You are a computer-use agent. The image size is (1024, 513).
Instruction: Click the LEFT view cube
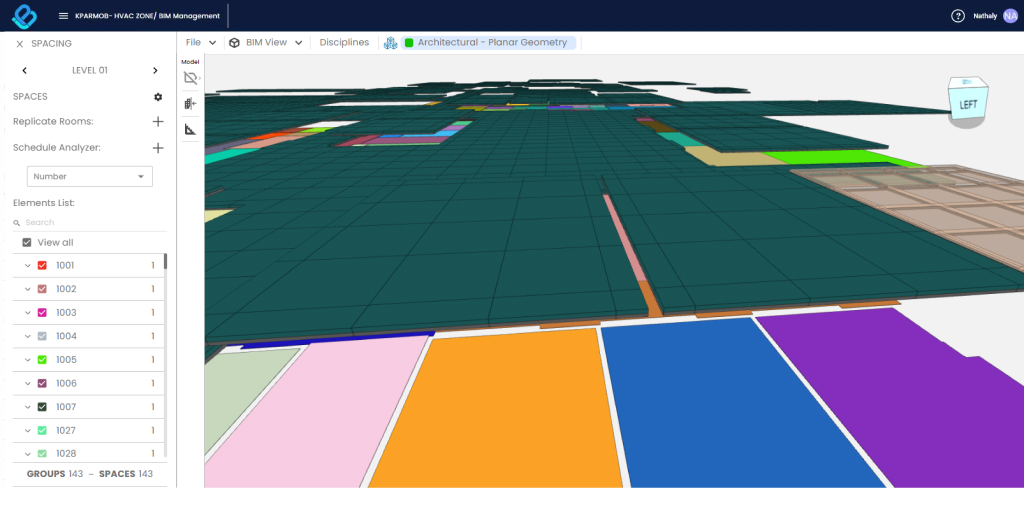[x=969, y=103]
